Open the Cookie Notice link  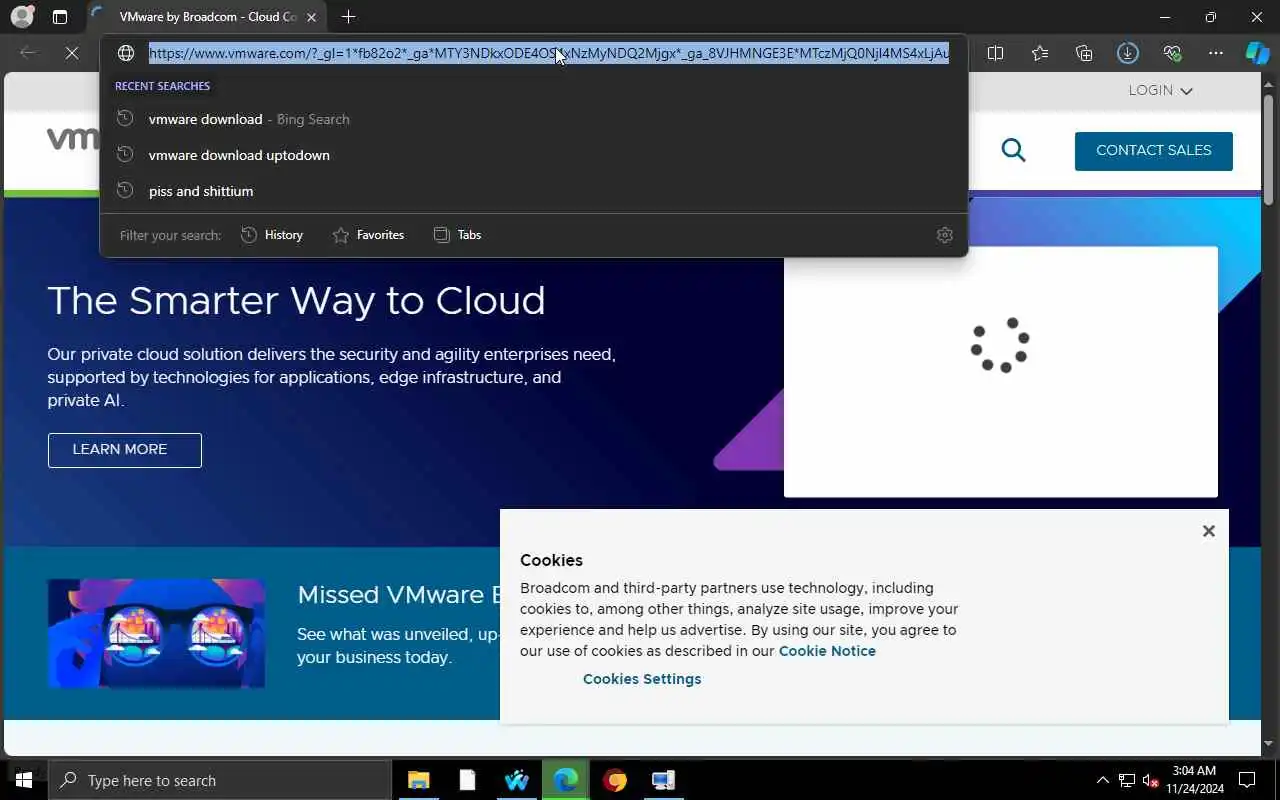827,651
